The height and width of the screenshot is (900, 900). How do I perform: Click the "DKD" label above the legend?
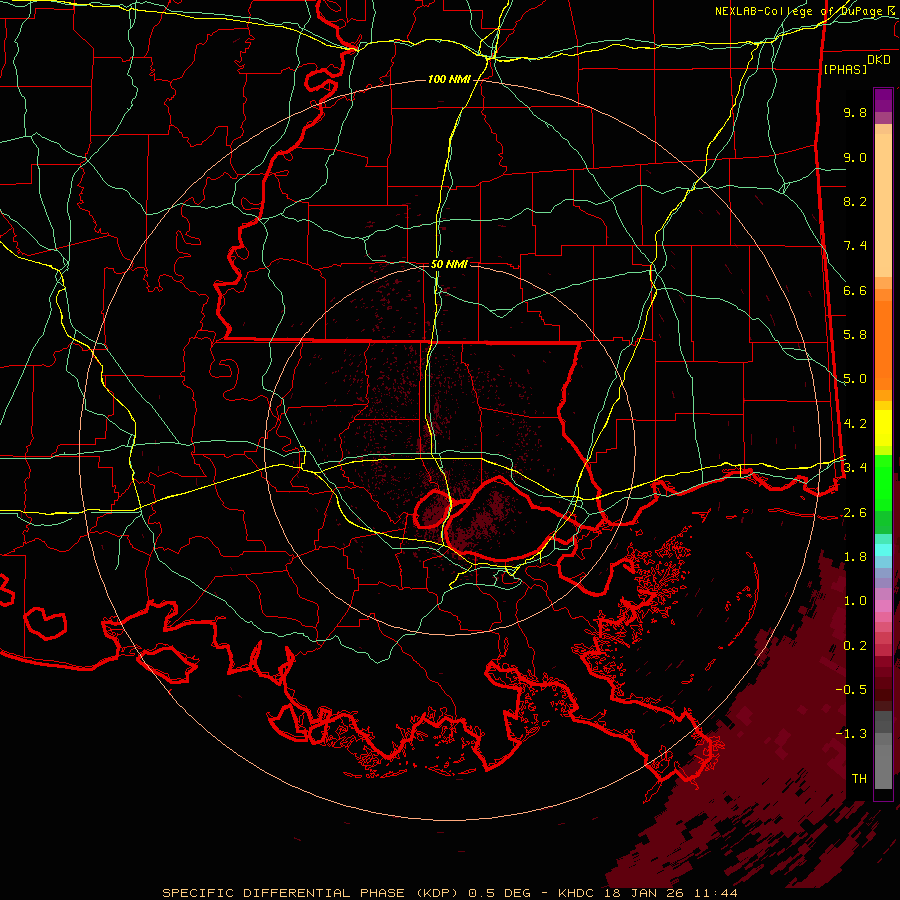[879, 60]
